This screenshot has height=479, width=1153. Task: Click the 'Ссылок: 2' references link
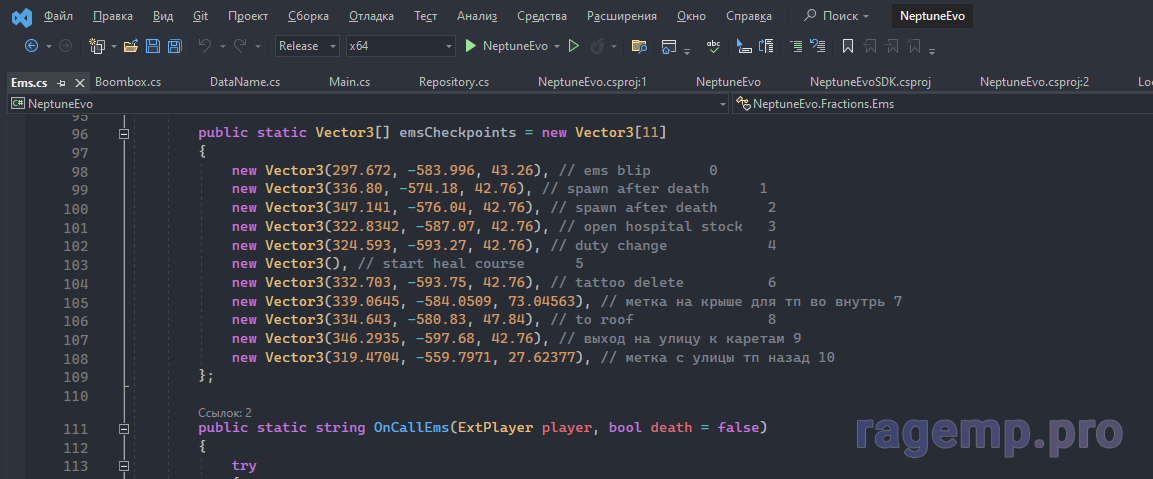tap(225, 412)
